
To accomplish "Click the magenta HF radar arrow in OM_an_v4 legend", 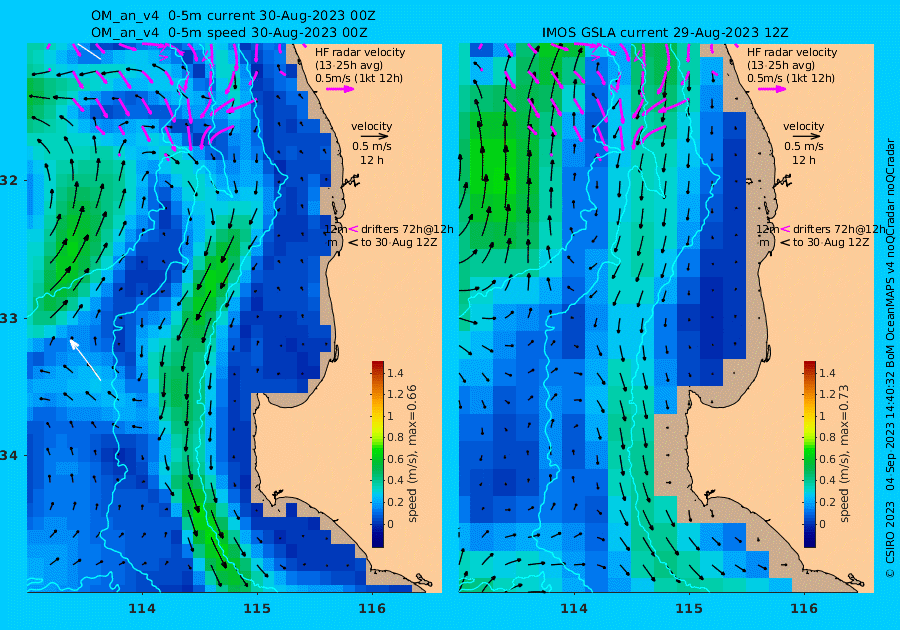I will [340, 89].
